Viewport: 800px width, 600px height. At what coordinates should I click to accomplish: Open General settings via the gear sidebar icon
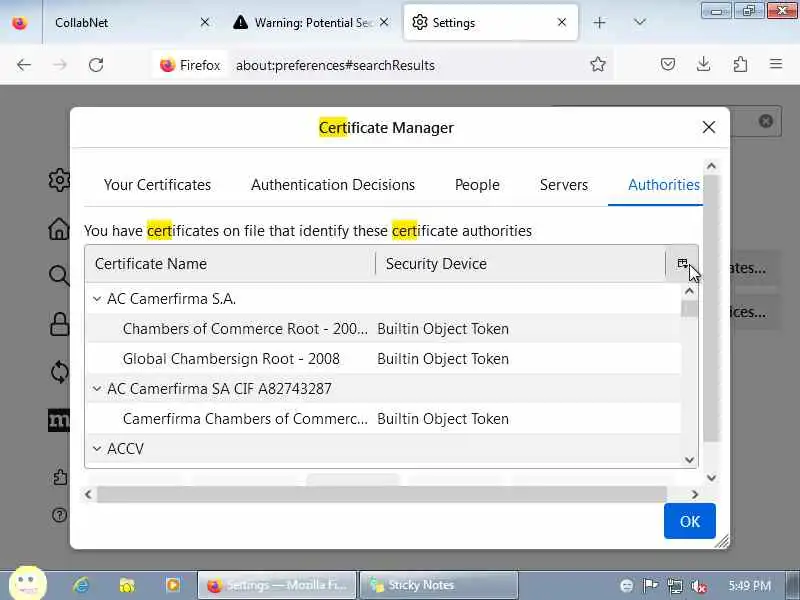(x=60, y=180)
